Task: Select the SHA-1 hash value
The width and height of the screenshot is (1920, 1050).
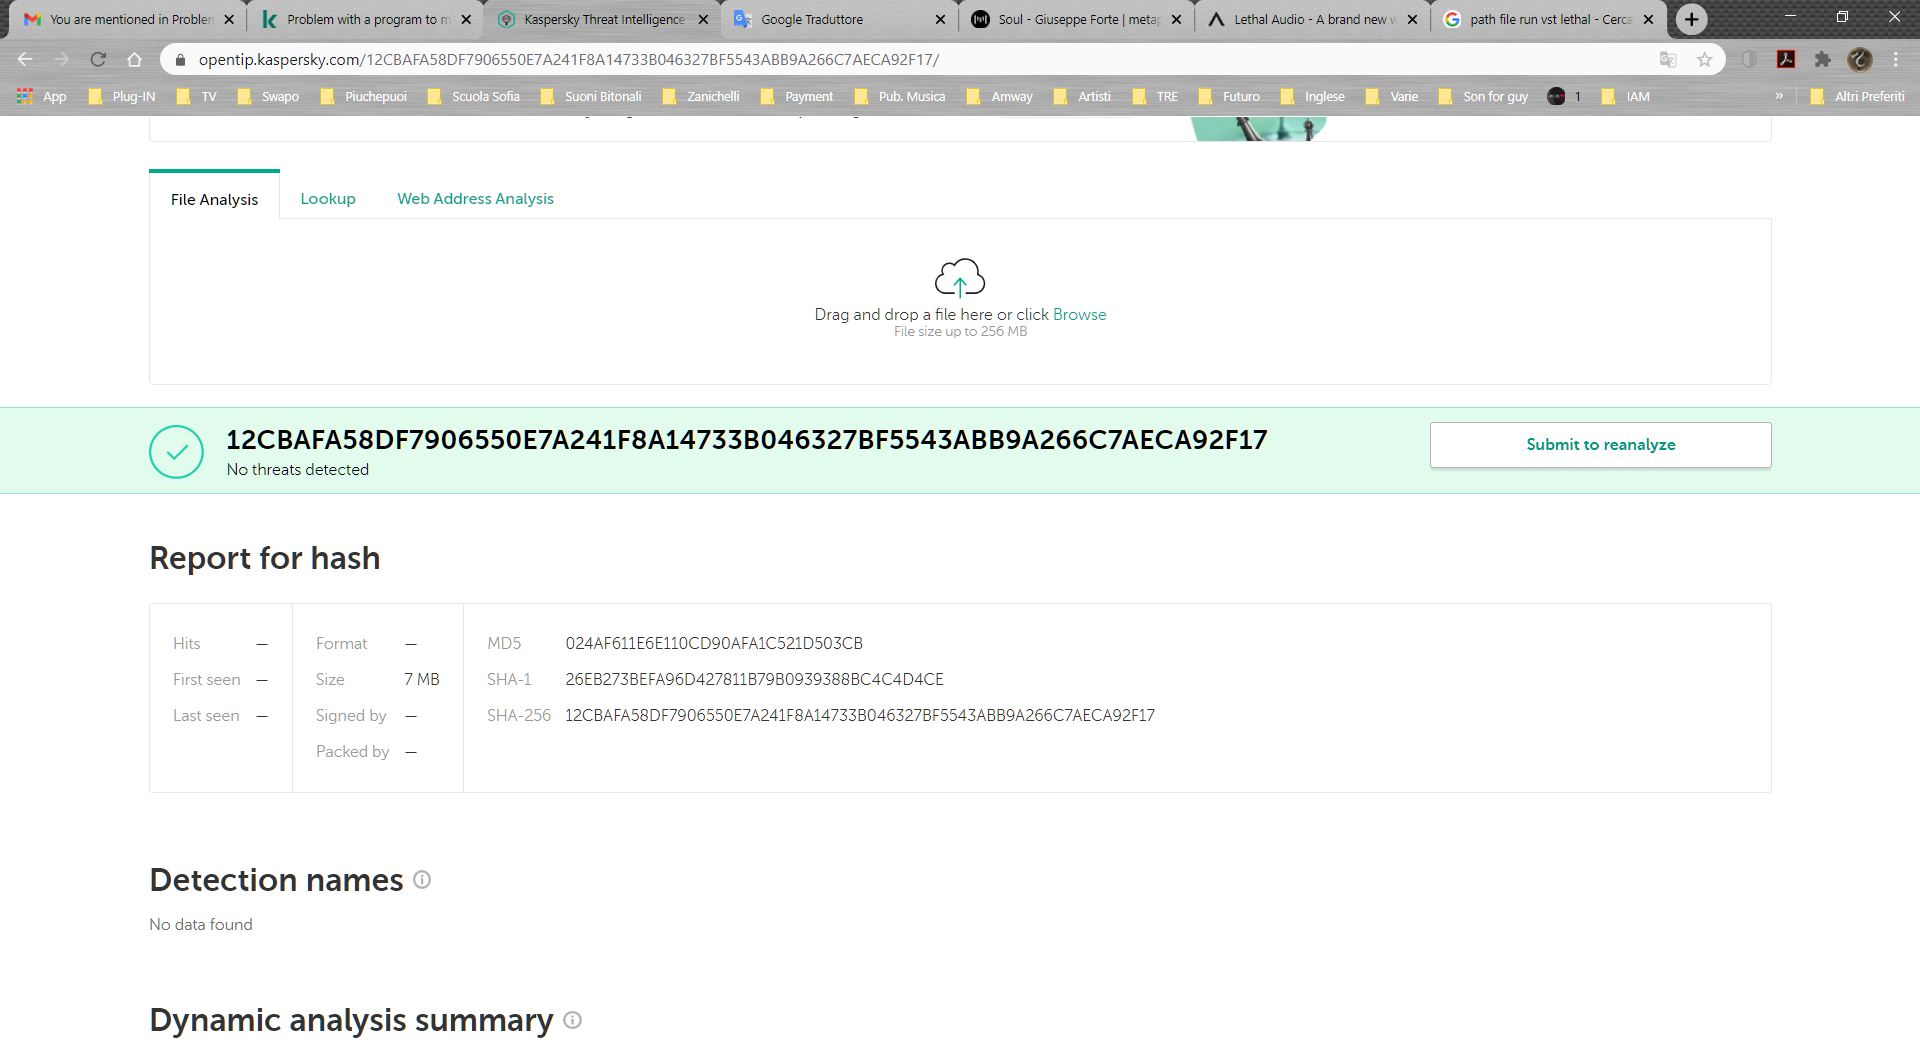Action: tap(754, 679)
